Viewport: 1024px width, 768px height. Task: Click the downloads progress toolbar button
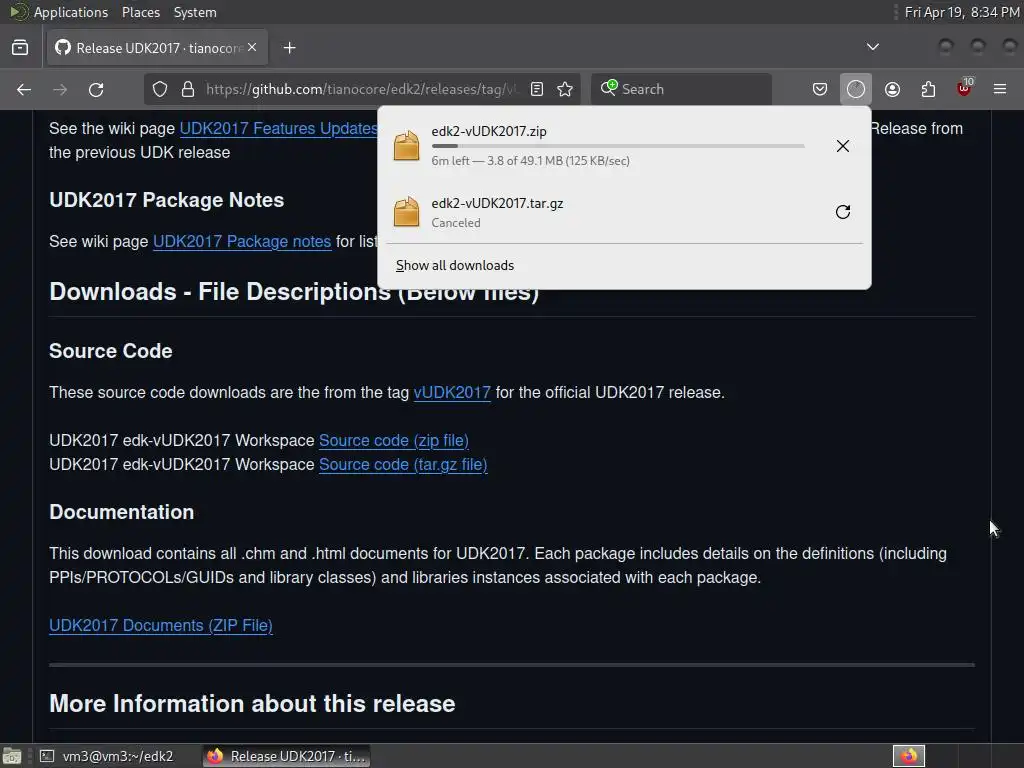pyautogui.click(x=856, y=89)
